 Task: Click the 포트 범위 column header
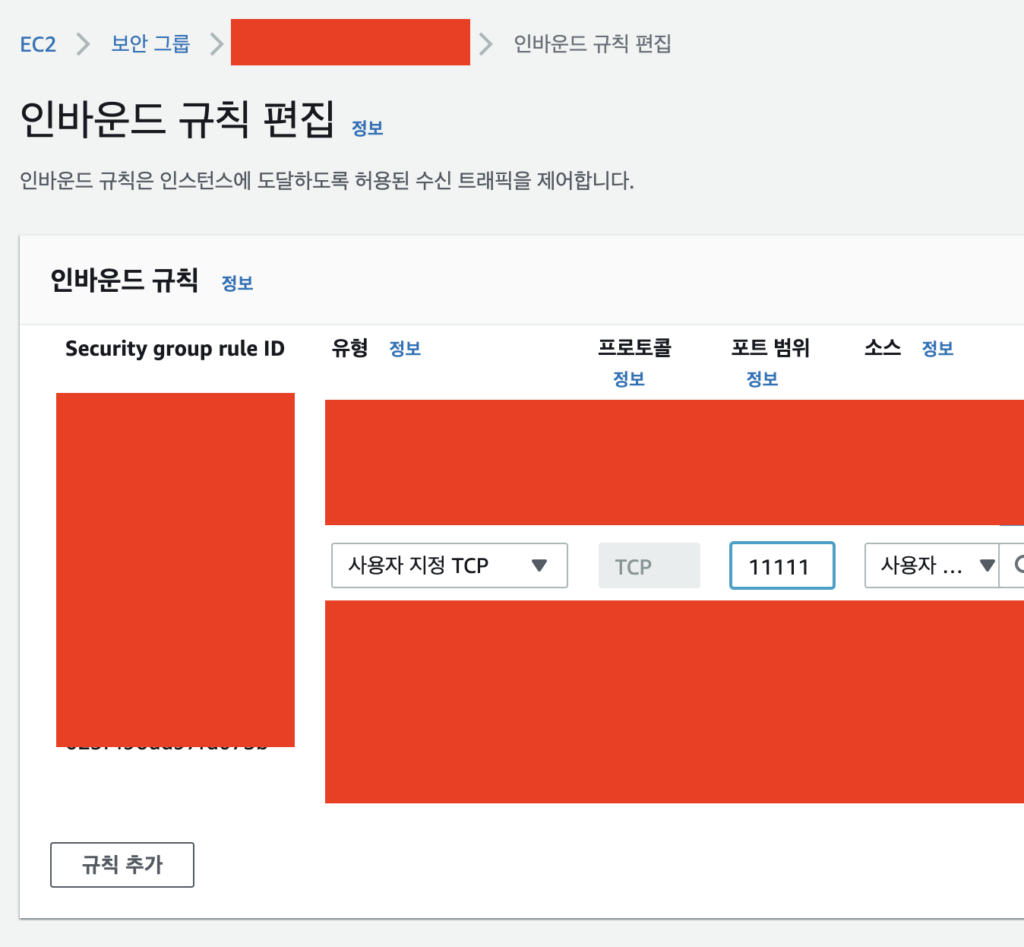tap(771, 348)
